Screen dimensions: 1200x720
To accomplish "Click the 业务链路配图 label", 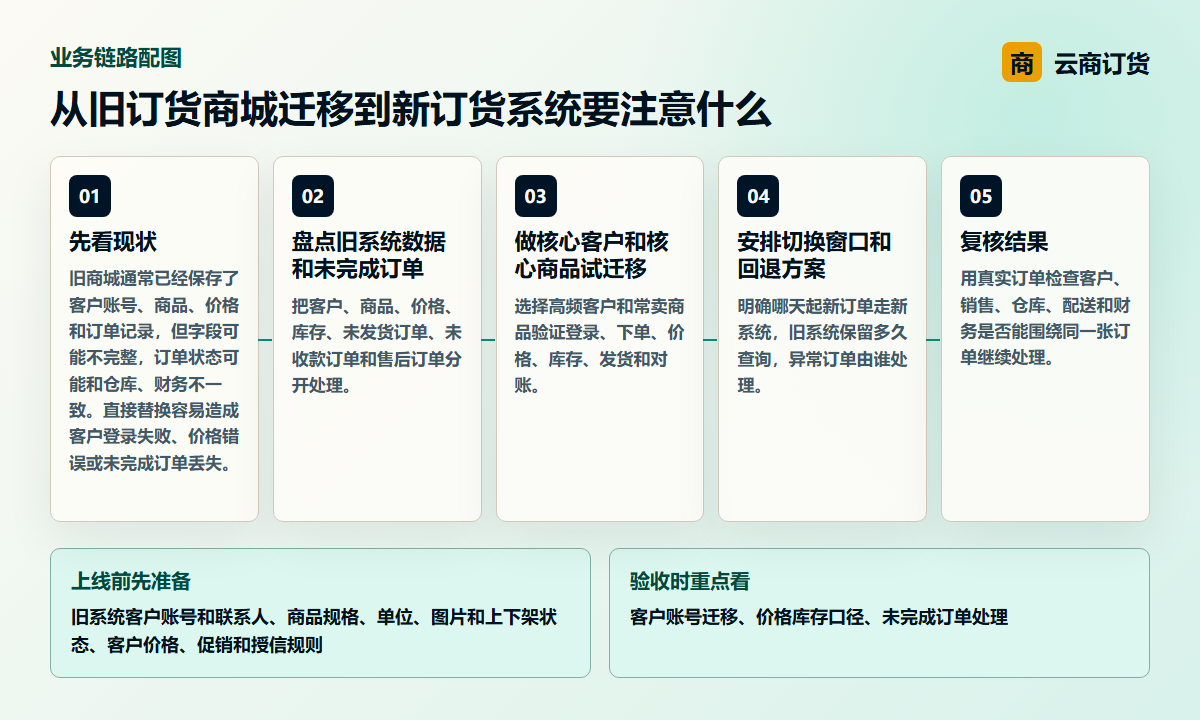I will 116,58.
